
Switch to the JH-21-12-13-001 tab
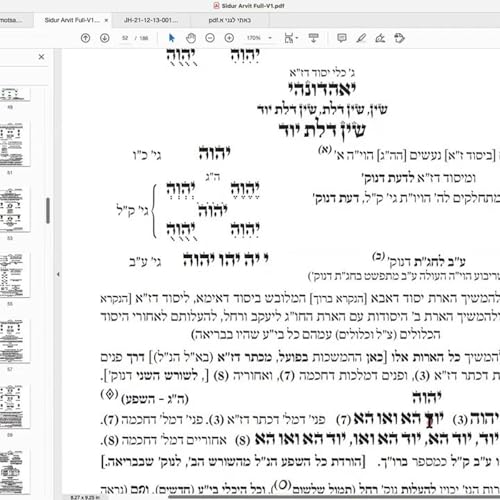[151, 20]
